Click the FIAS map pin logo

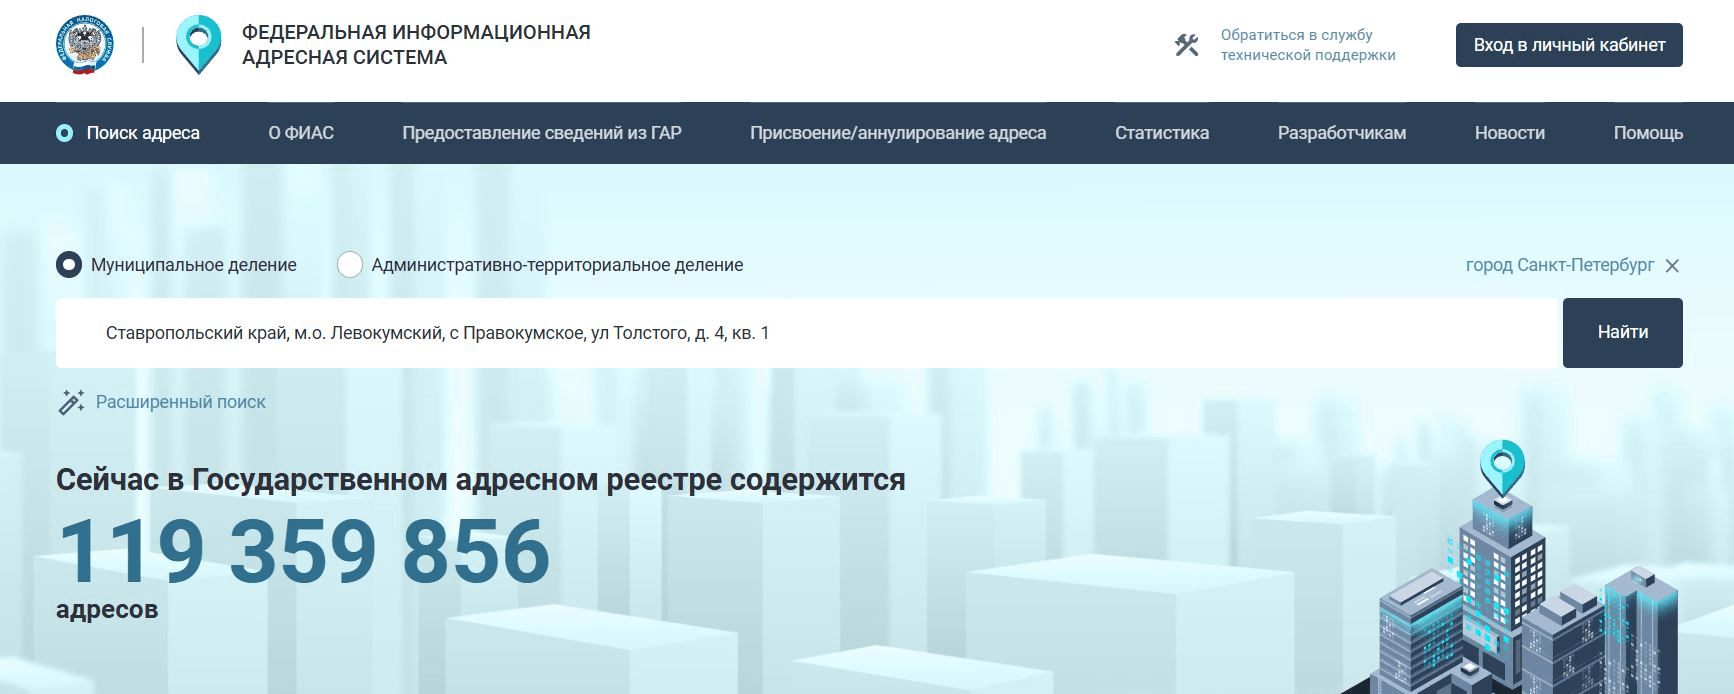pyautogui.click(x=198, y=45)
